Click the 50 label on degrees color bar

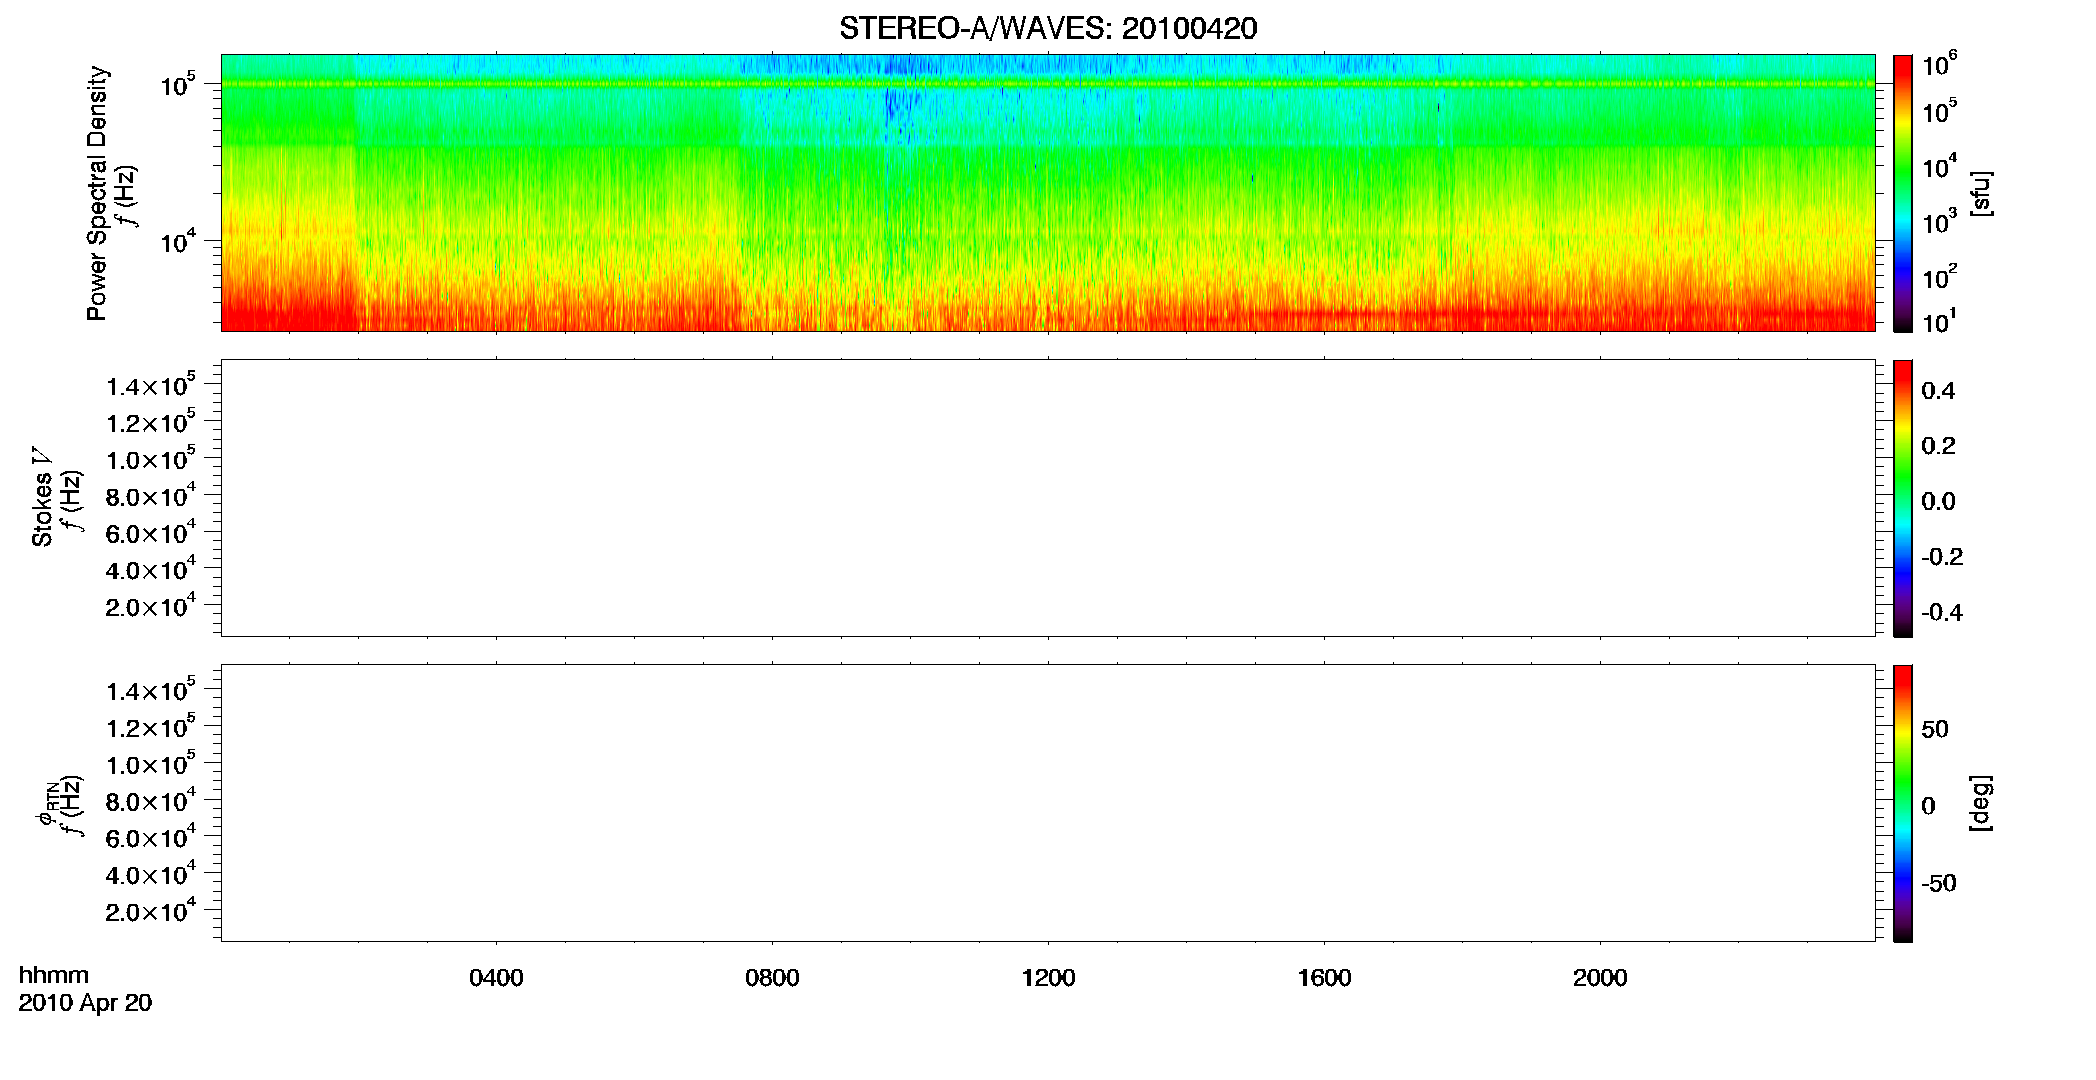coord(1935,729)
